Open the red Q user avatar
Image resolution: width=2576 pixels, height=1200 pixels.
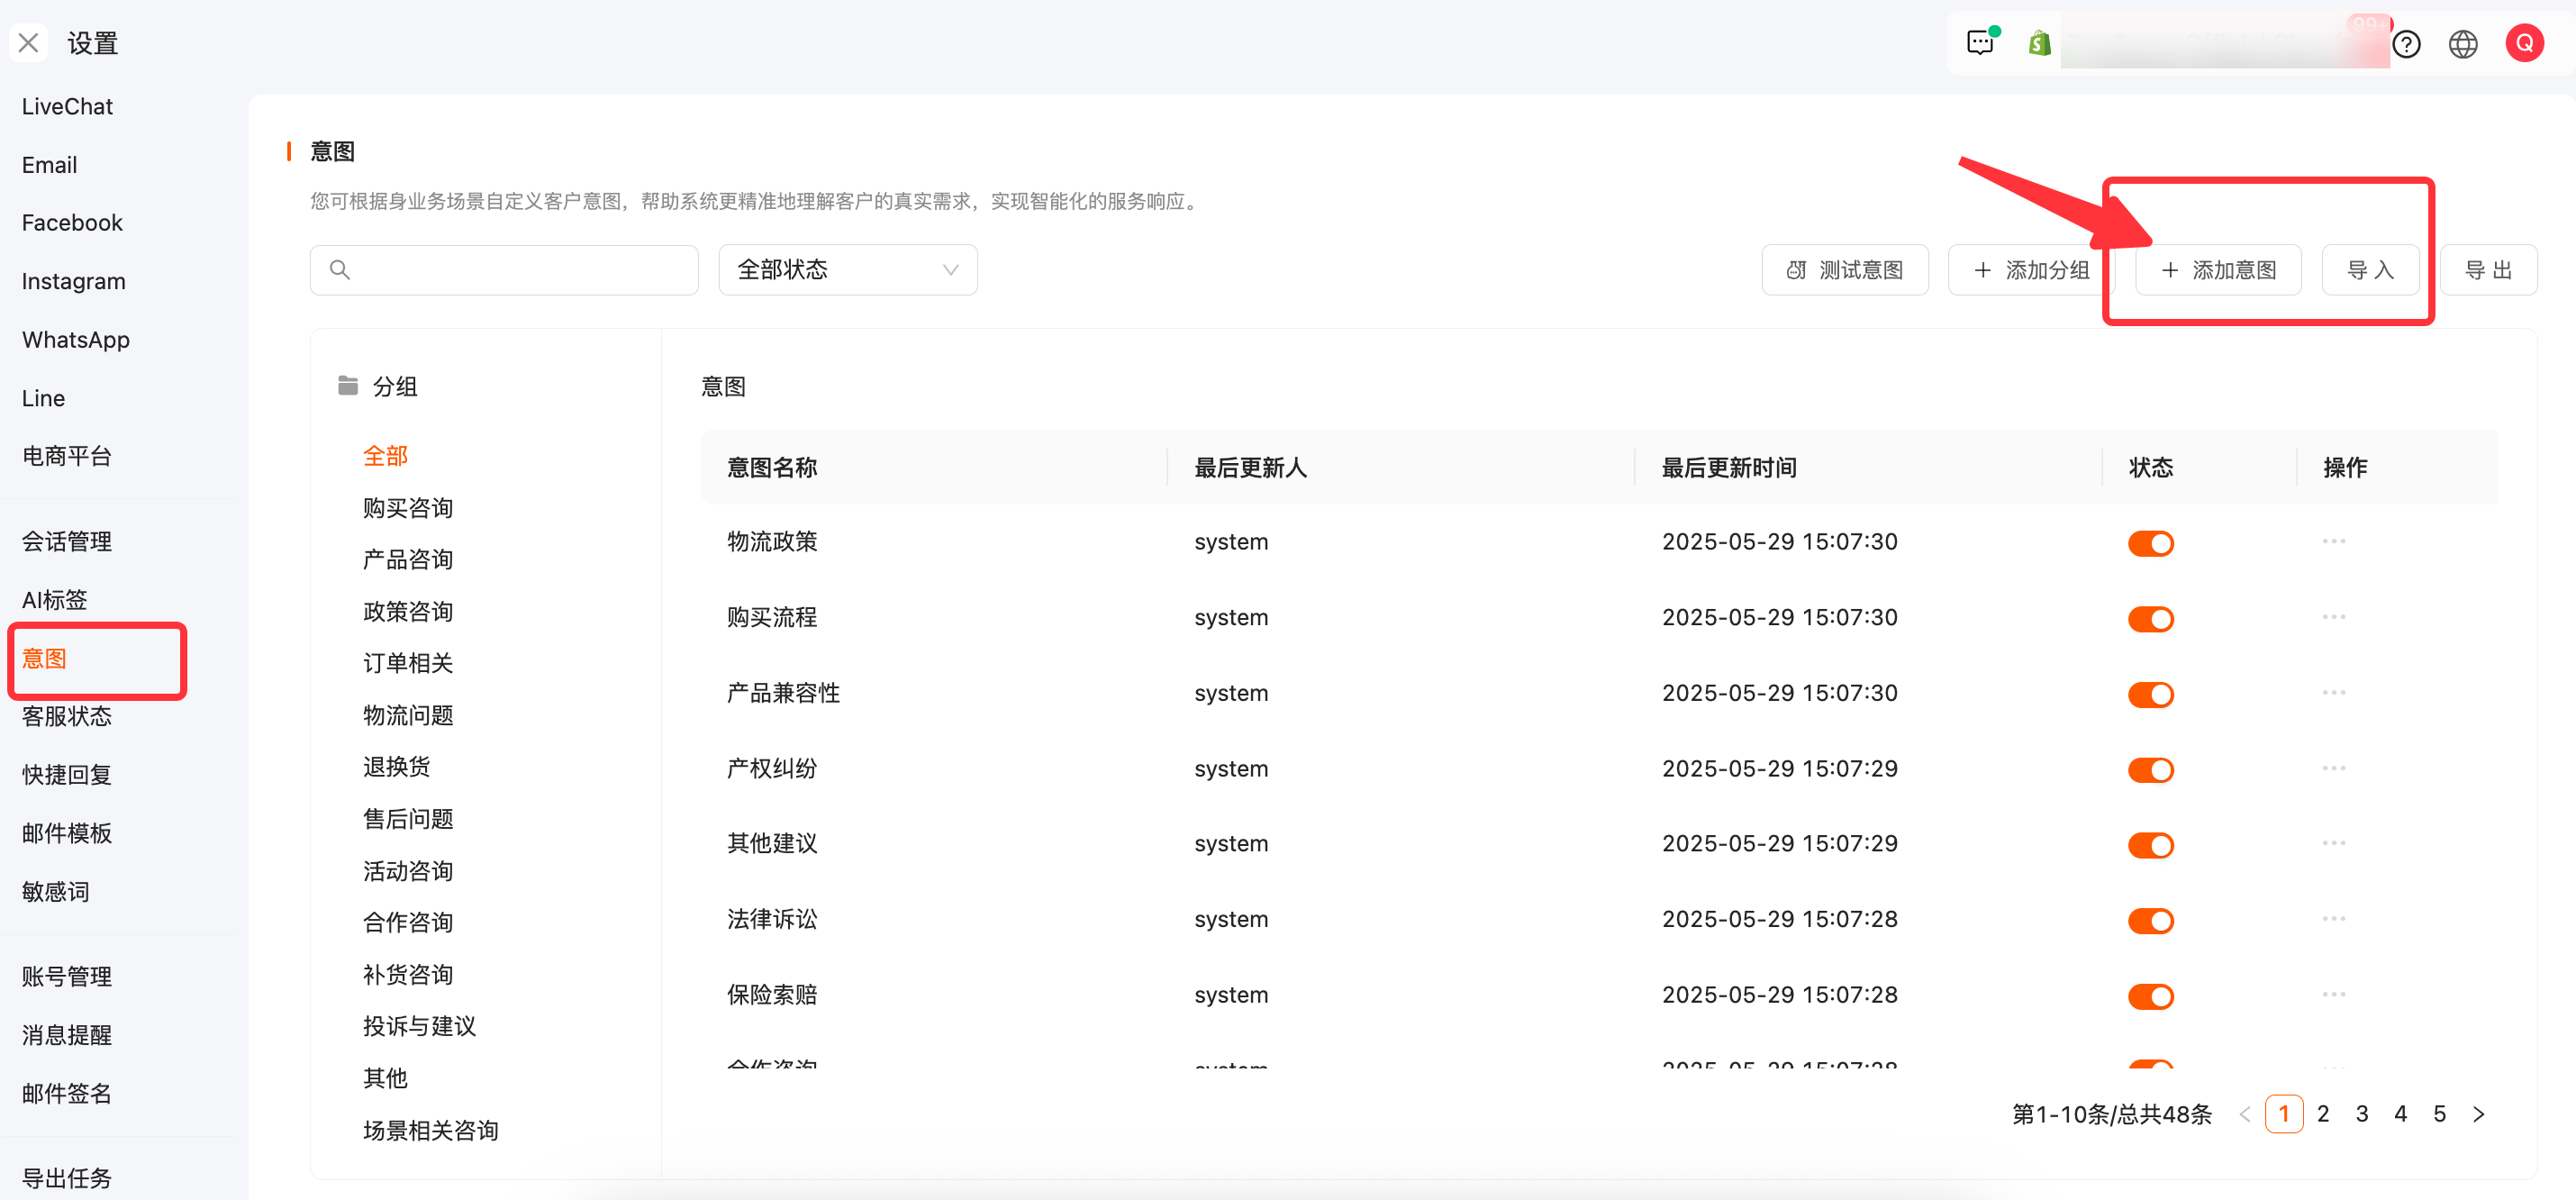click(2524, 43)
